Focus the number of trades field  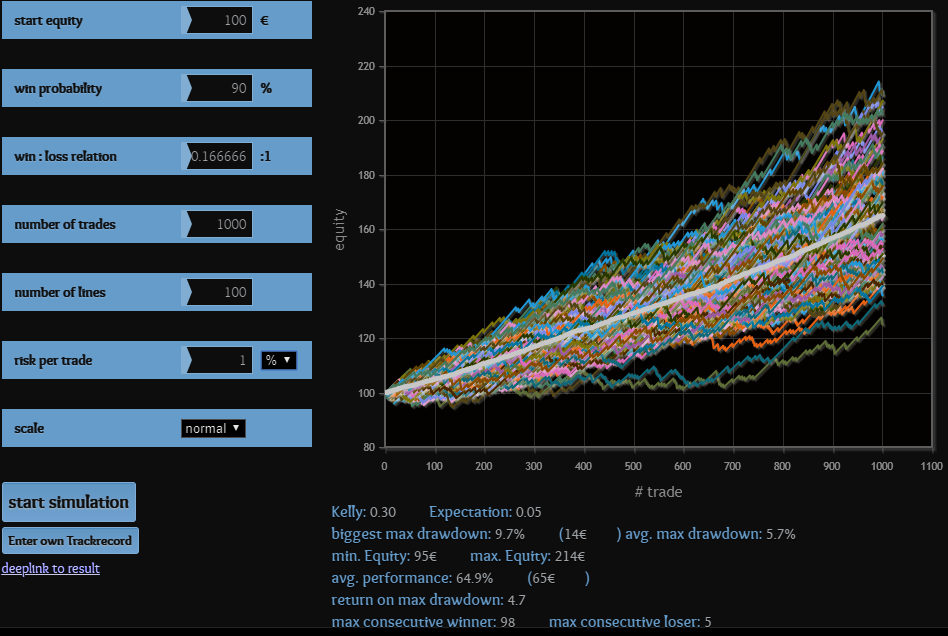pos(219,224)
